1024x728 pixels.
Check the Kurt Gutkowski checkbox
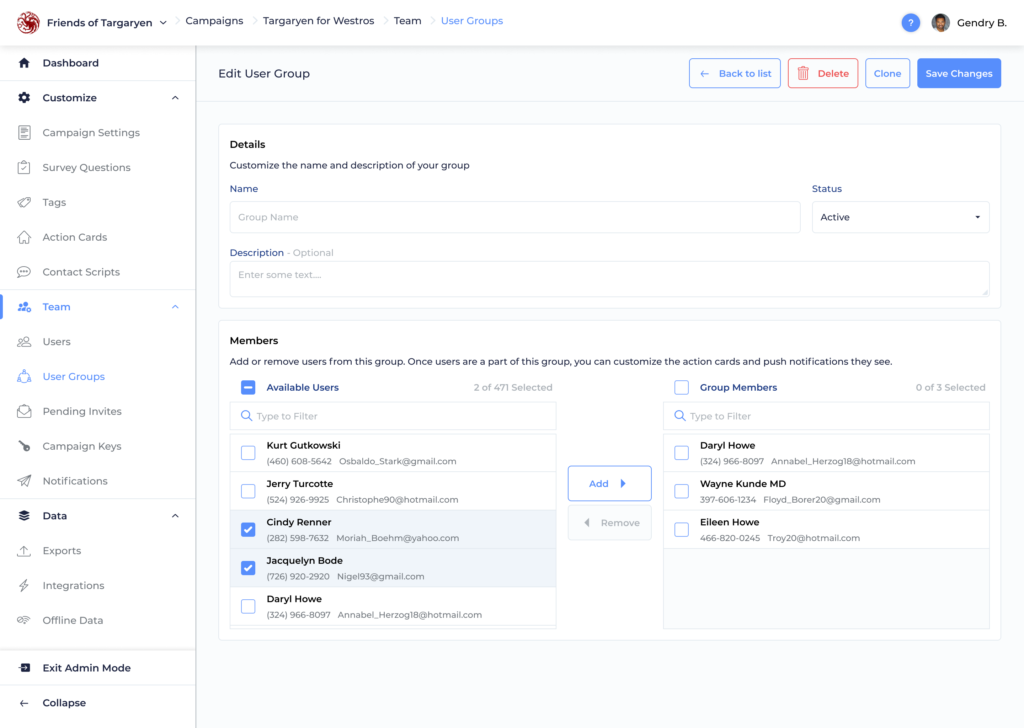coord(248,452)
